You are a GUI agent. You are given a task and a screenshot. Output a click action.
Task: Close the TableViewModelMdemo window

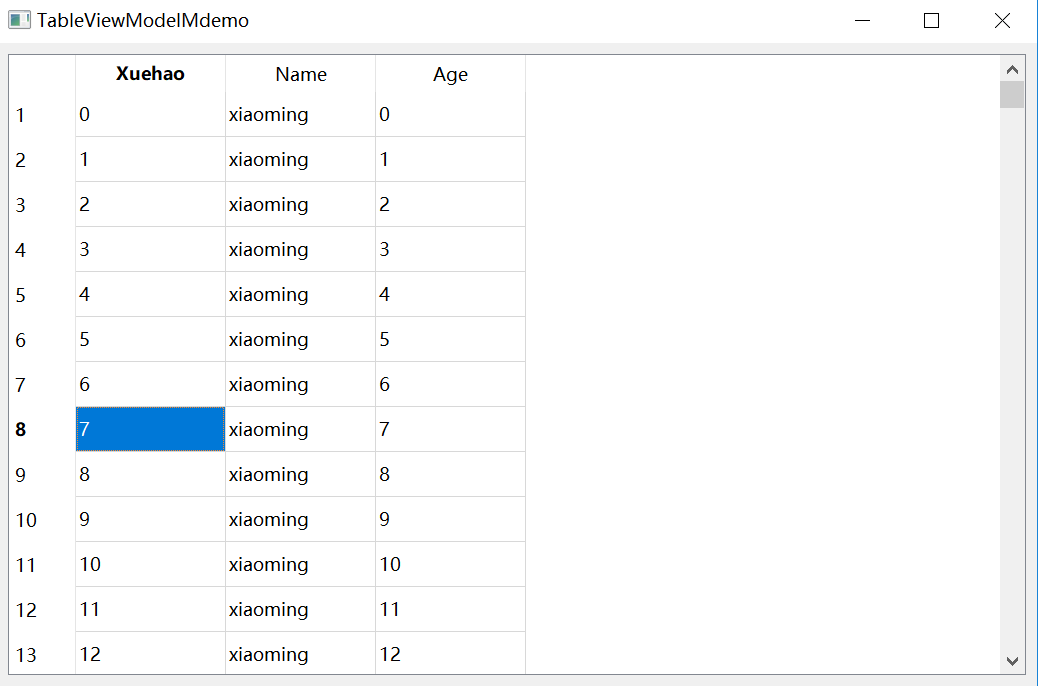point(1002,21)
